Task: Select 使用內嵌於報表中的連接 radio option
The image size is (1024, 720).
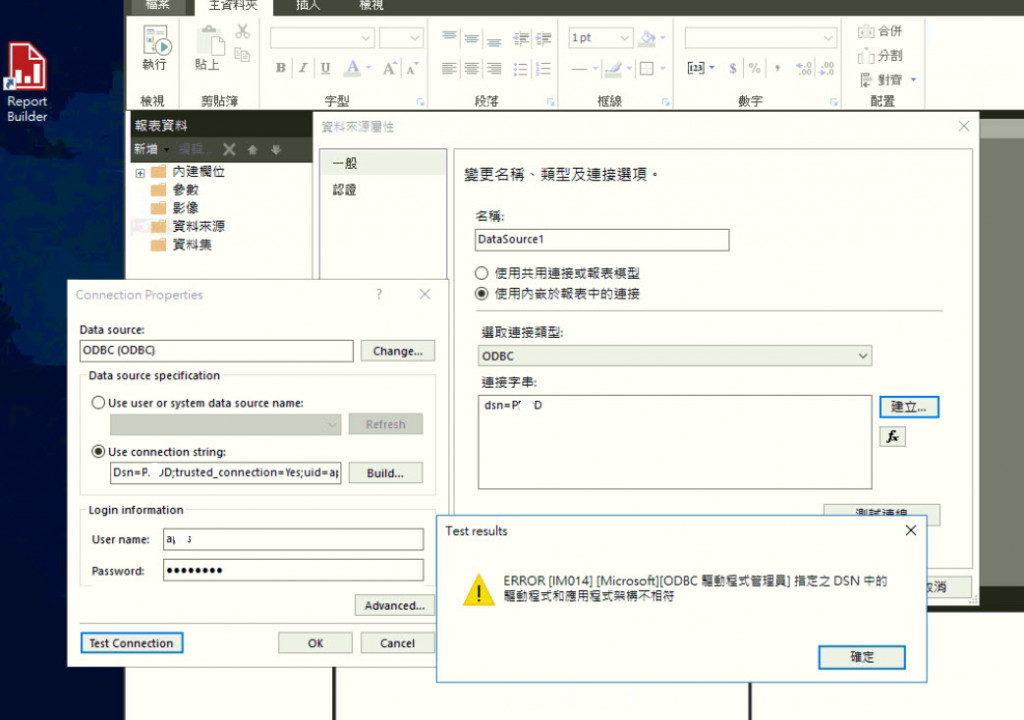Action: click(x=481, y=293)
